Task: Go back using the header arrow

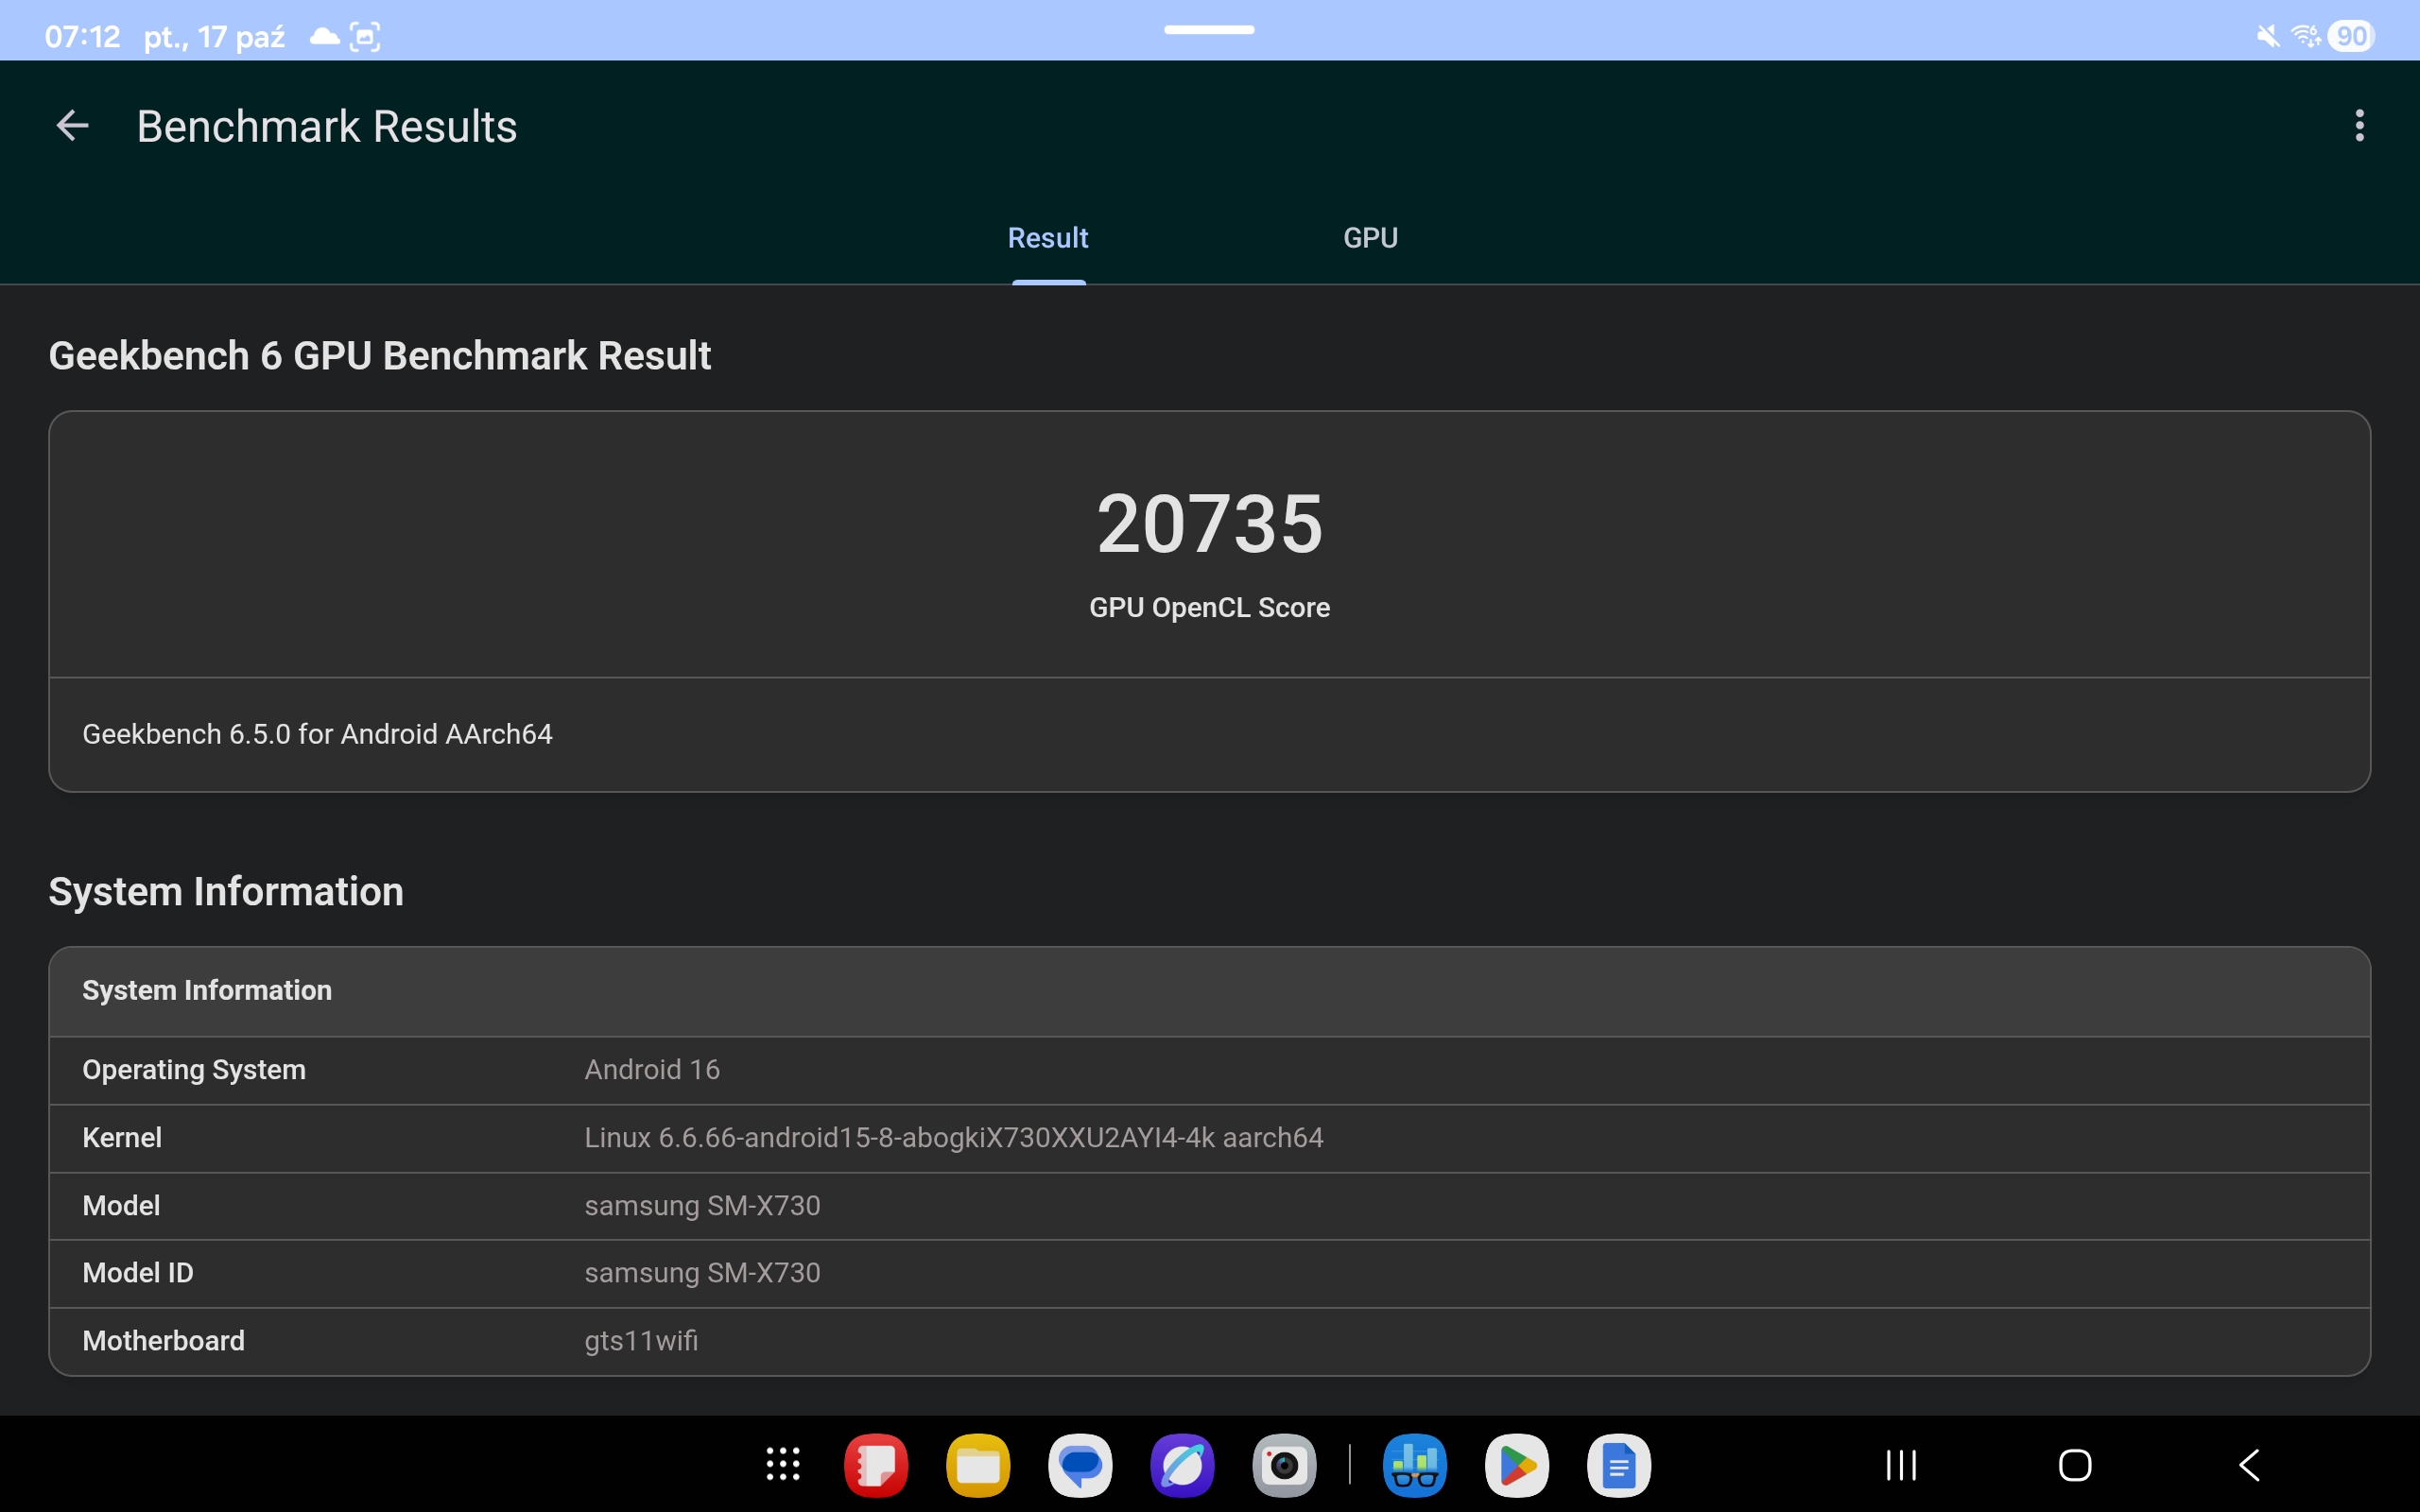Action: pyautogui.click(x=72, y=126)
